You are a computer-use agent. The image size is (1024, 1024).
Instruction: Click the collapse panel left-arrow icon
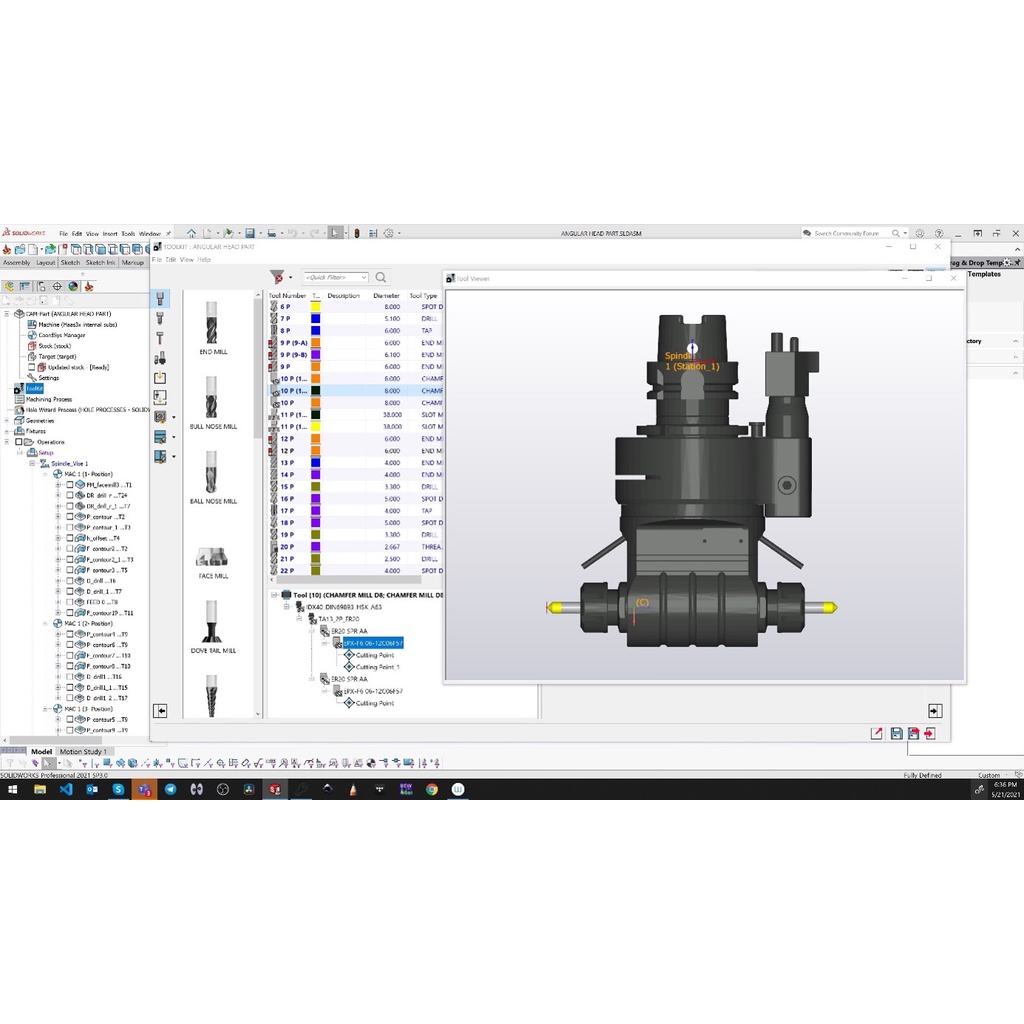click(x=160, y=710)
